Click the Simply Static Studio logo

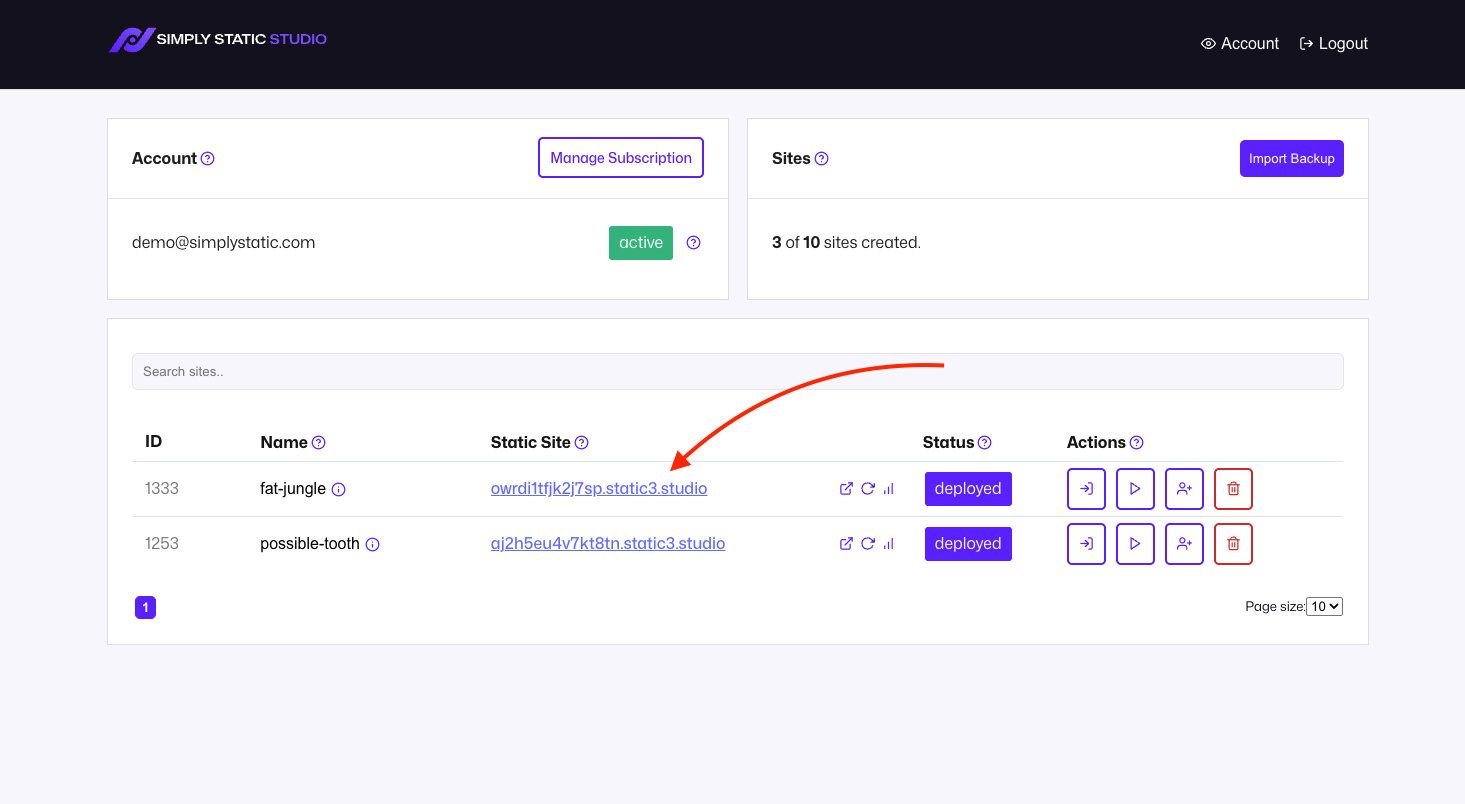(218, 40)
